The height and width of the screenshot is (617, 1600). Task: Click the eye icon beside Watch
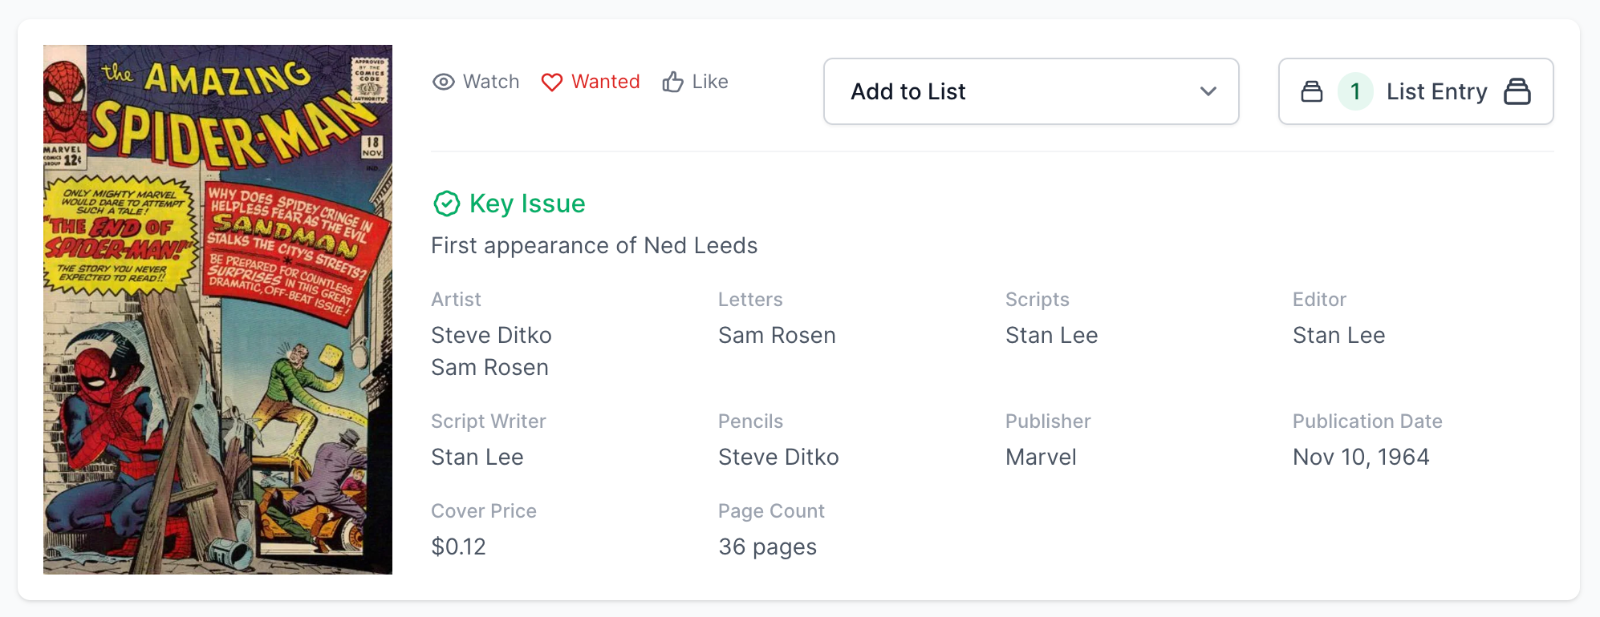pos(443,82)
